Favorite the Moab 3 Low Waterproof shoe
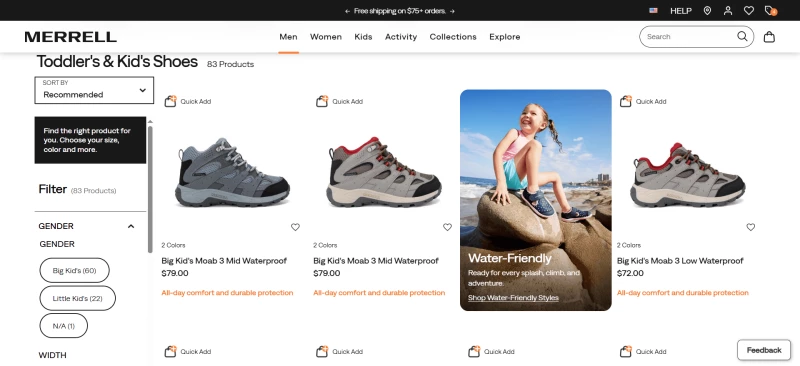Viewport: 800px width, 366px height. point(751,227)
